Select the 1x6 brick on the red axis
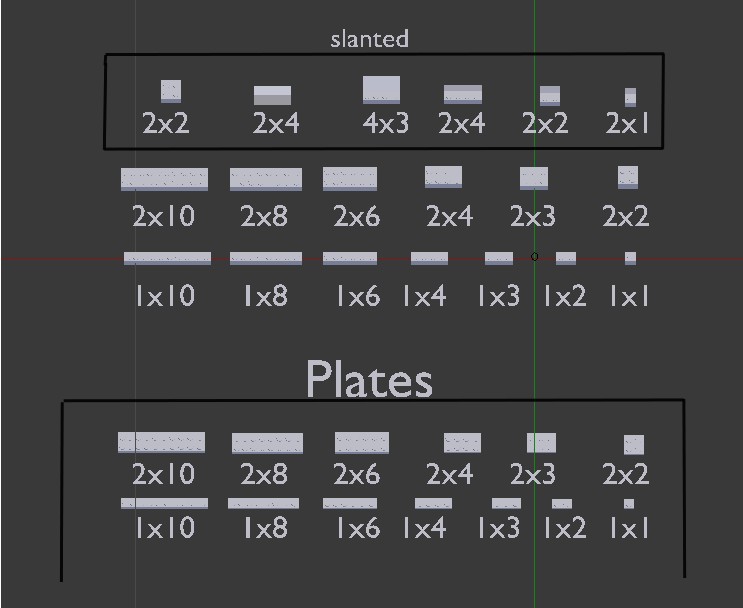Screen dimensions: 743x608 (x=350, y=258)
